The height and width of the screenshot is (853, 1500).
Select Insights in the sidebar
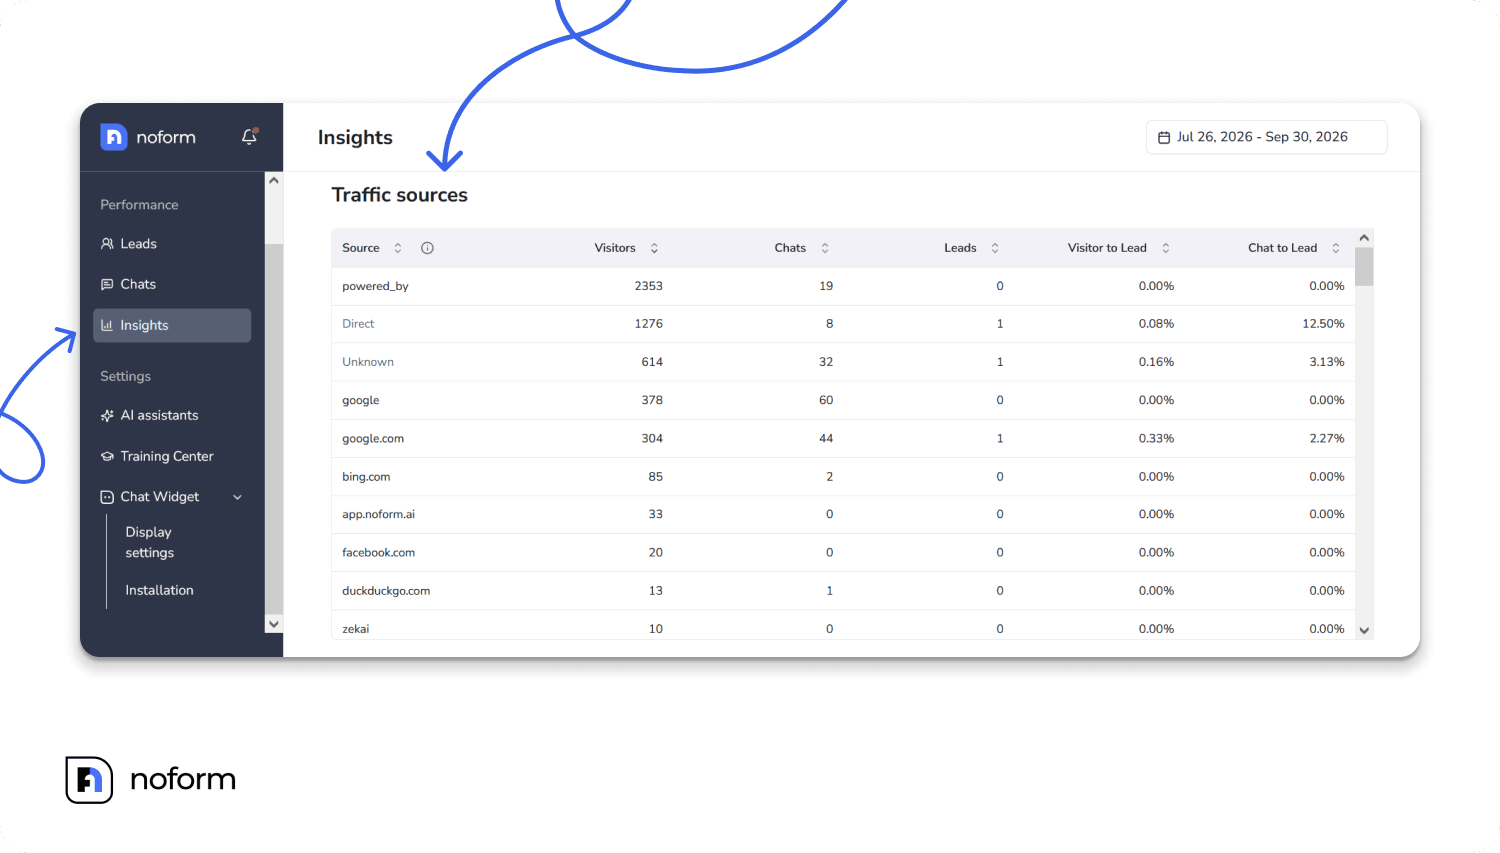[172, 326]
